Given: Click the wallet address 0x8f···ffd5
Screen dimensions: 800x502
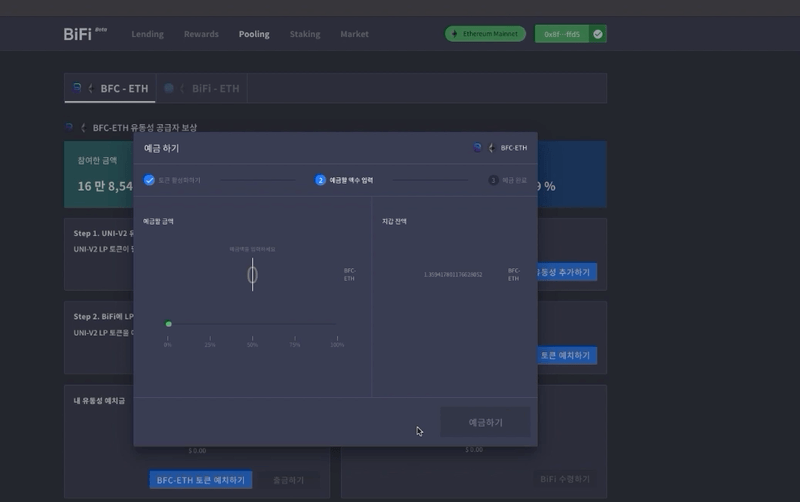Looking at the screenshot, I should [562, 34].
